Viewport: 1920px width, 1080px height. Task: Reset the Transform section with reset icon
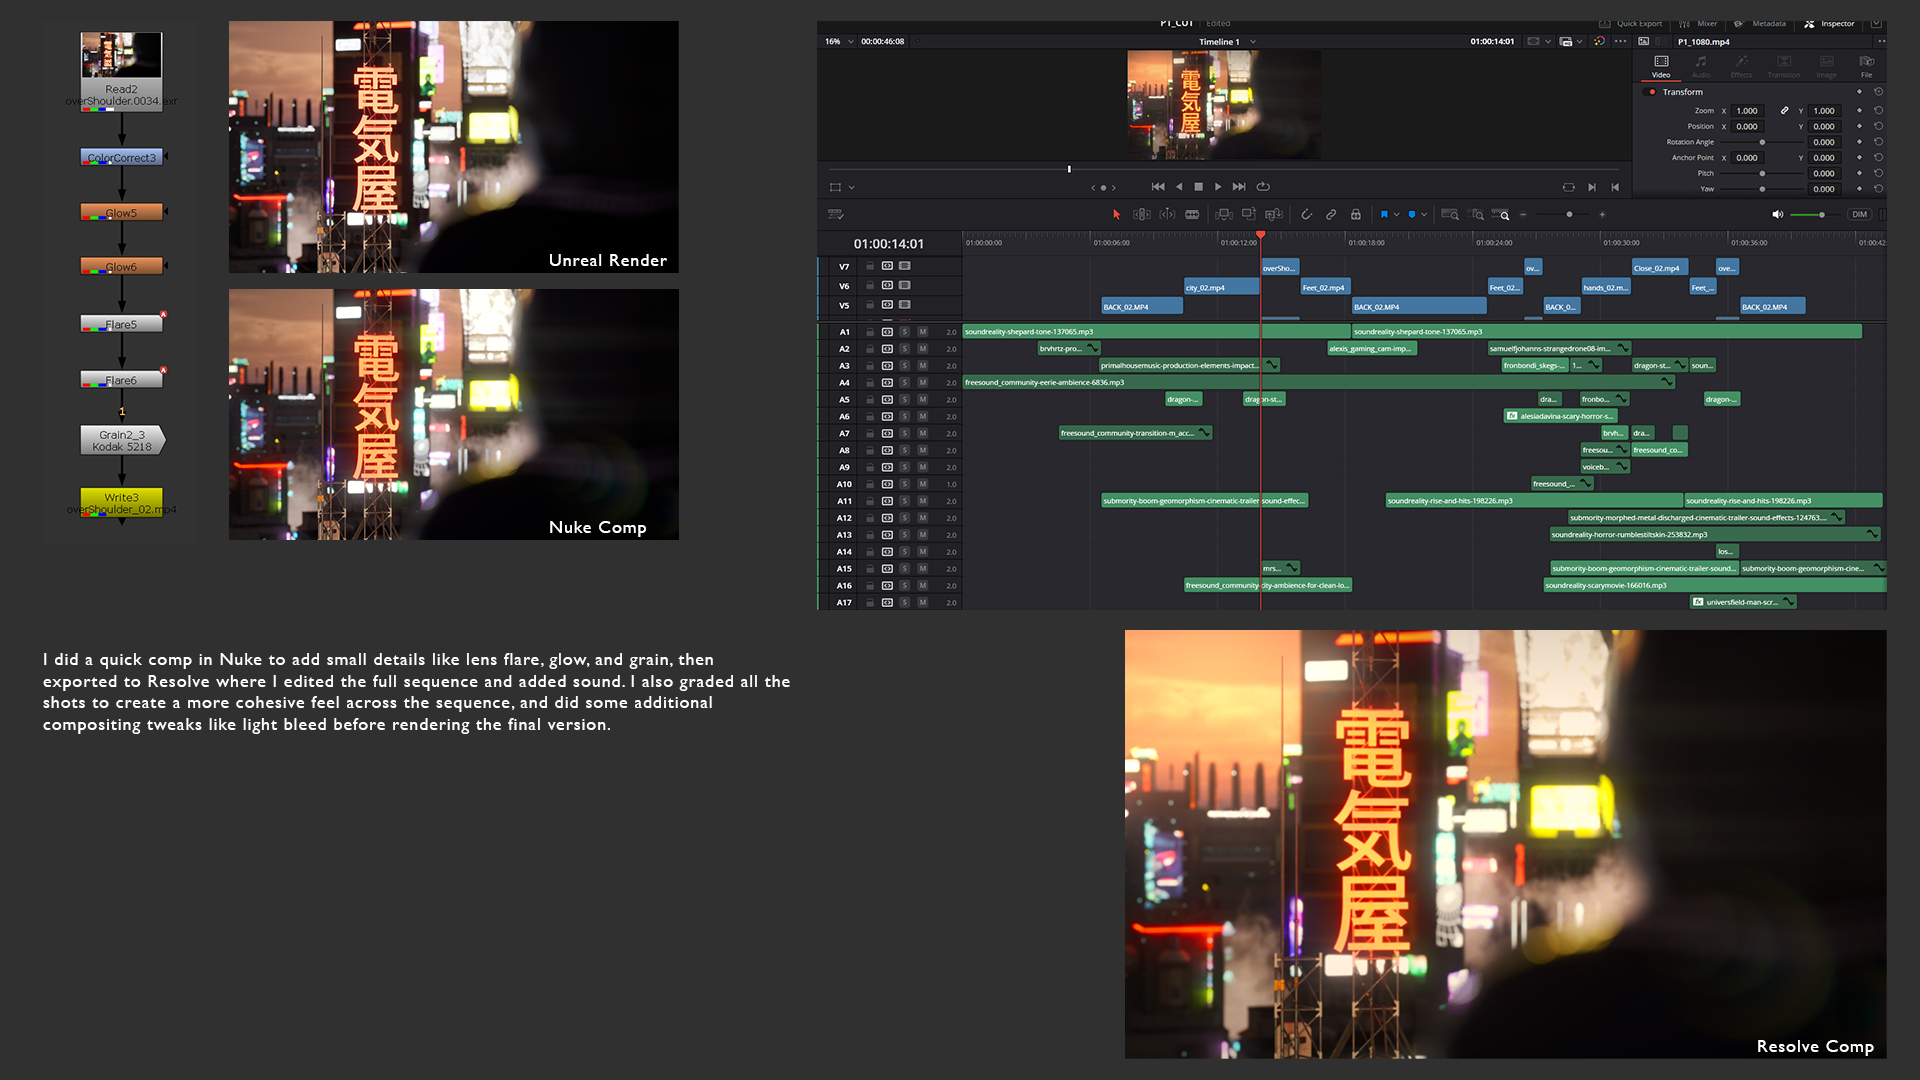1878,92
